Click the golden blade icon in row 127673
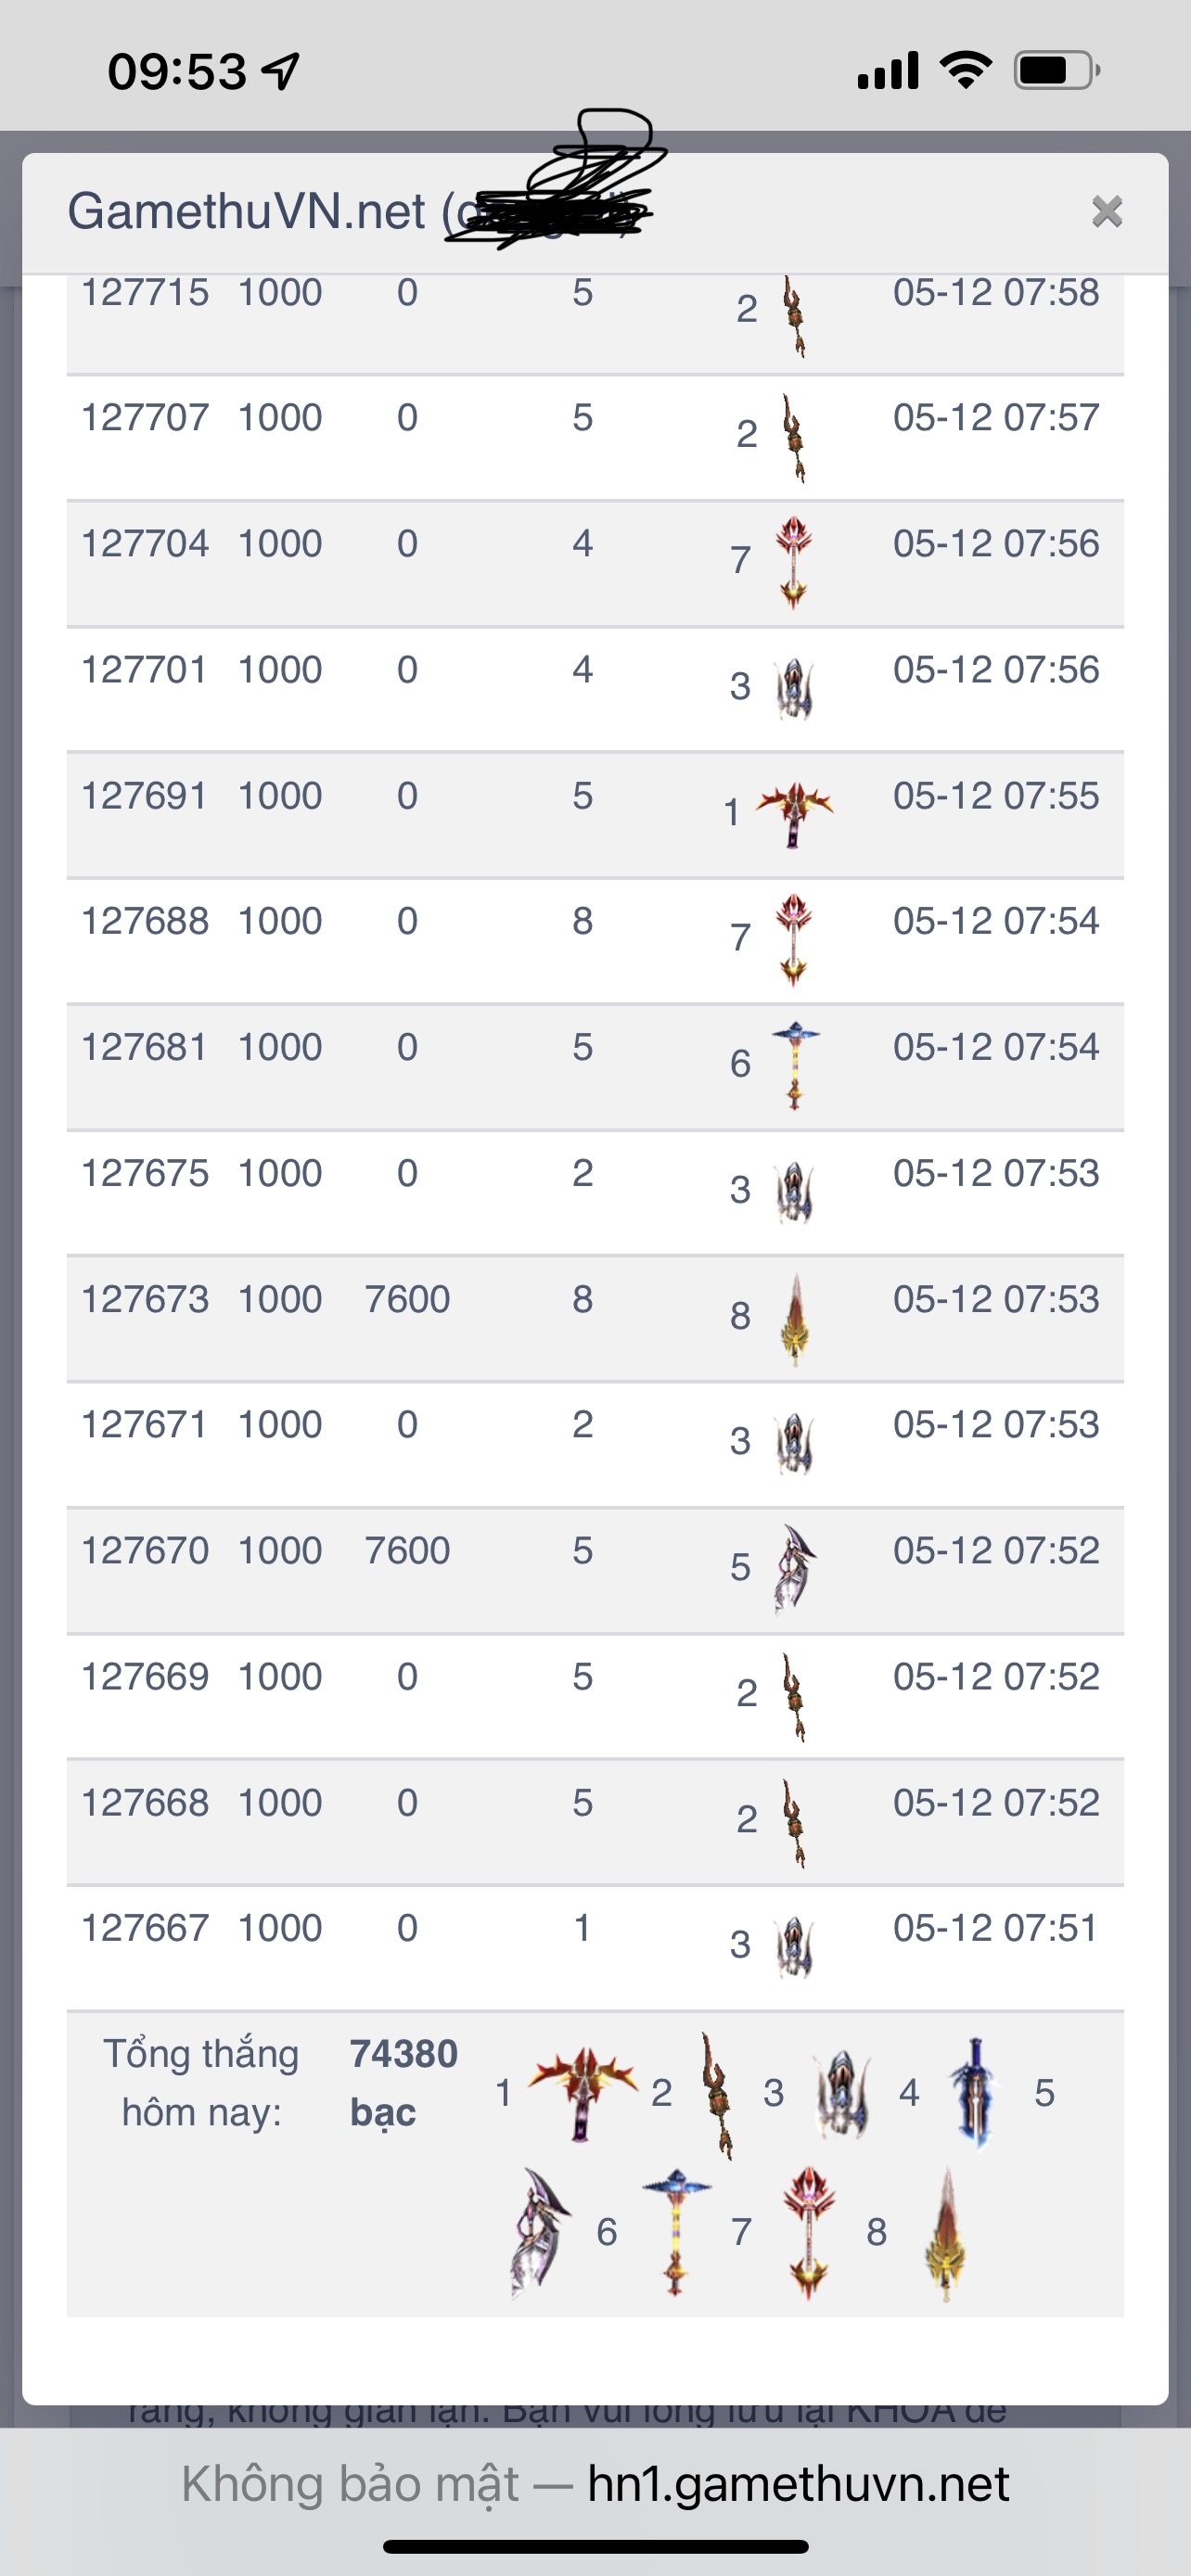The height and width of the screenshot is (2576, 1191). tap(794, 1318)
